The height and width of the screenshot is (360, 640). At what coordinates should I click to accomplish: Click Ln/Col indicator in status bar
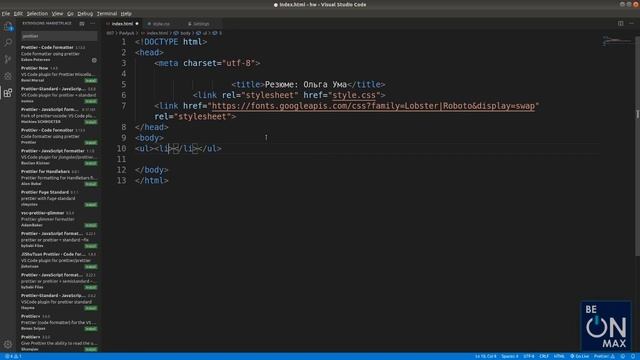point(485,356)
